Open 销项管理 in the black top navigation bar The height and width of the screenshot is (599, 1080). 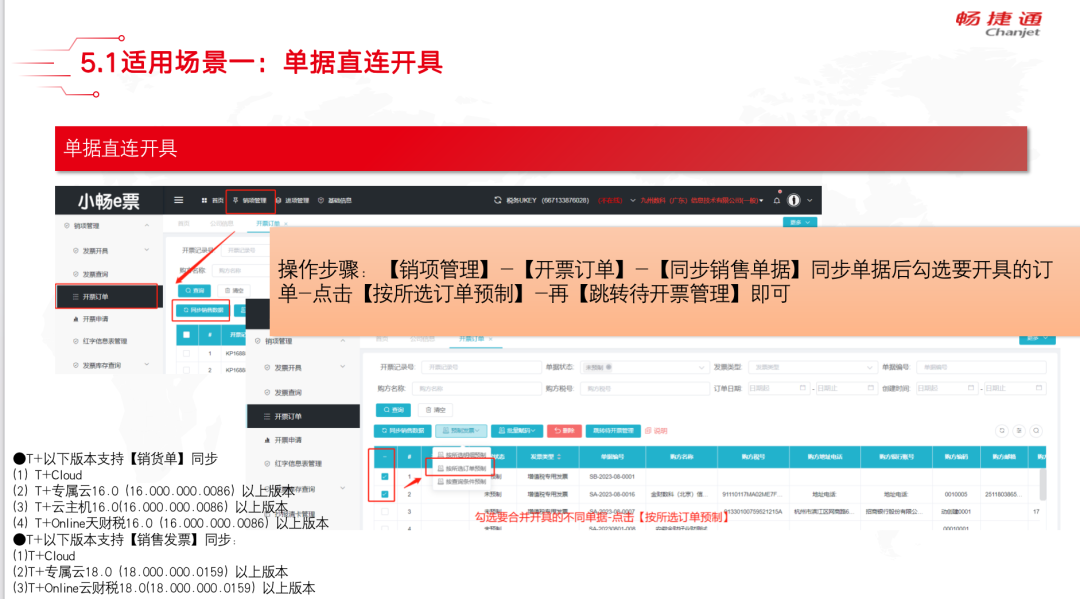250,200
